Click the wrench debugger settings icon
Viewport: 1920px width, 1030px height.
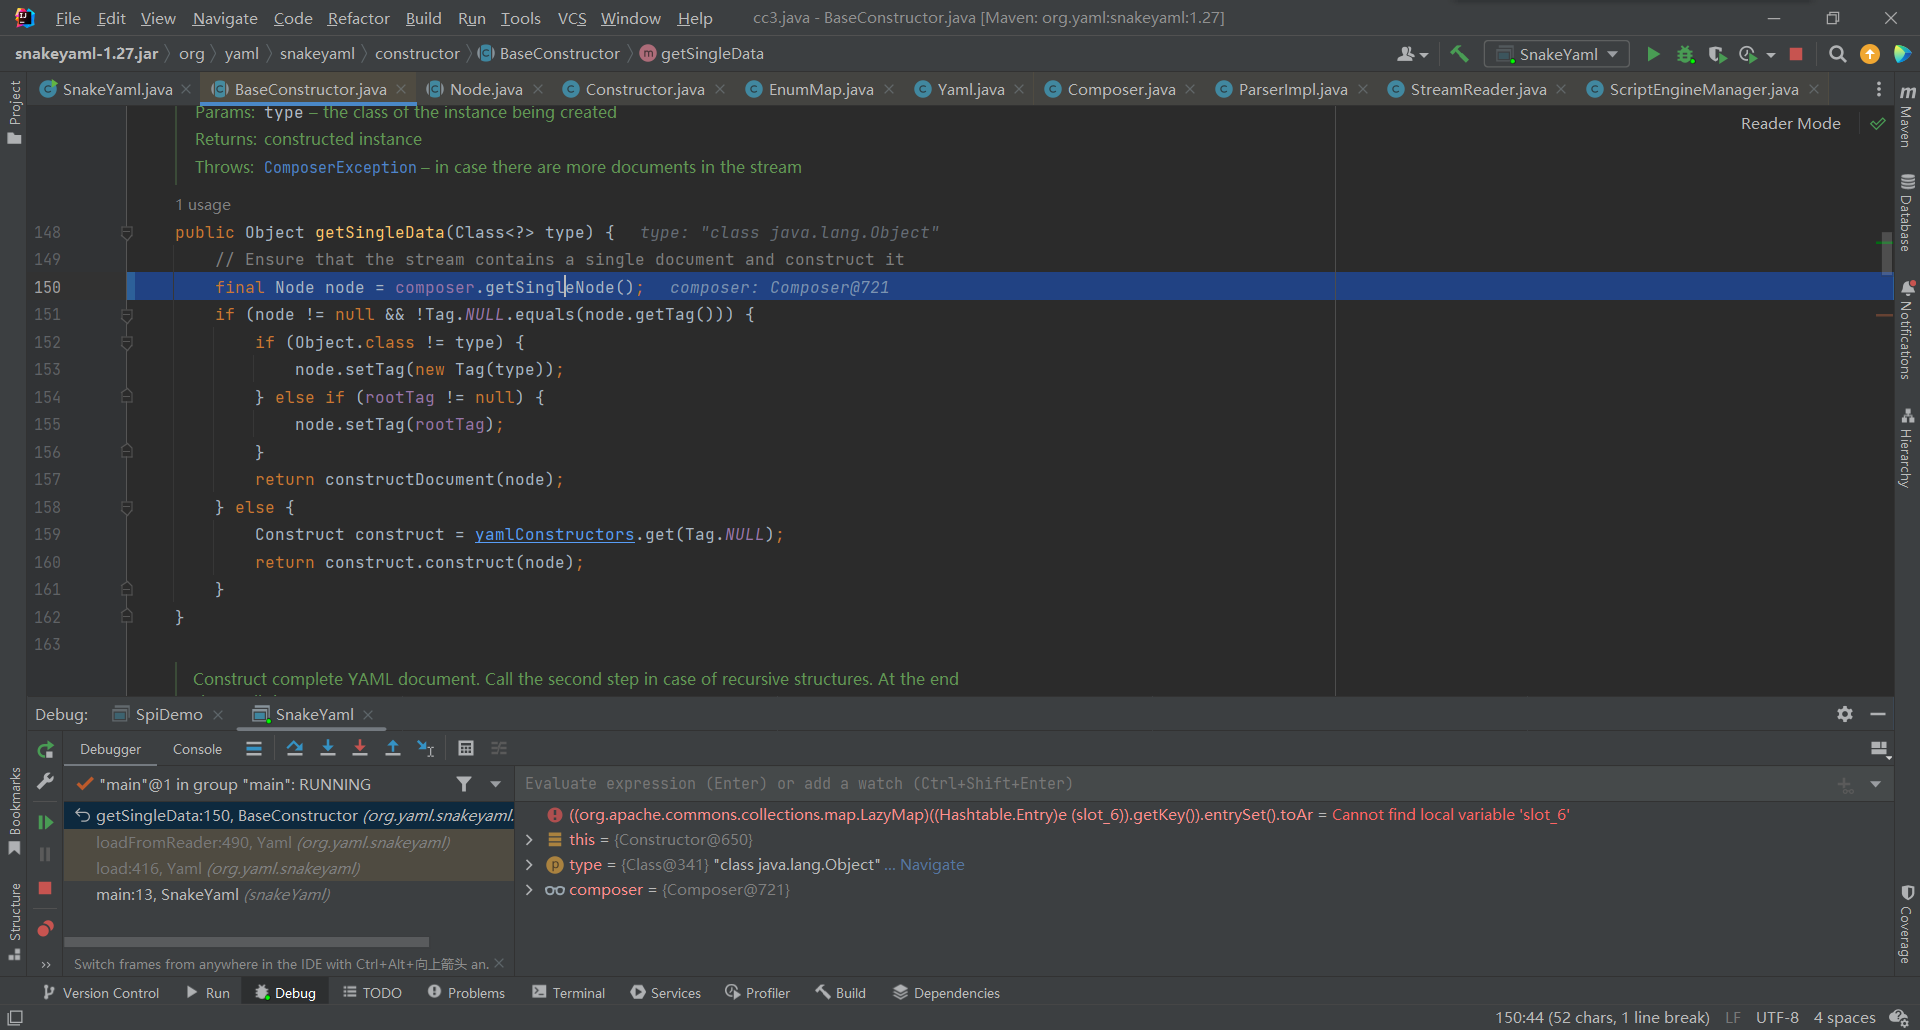tap(45, 782)
